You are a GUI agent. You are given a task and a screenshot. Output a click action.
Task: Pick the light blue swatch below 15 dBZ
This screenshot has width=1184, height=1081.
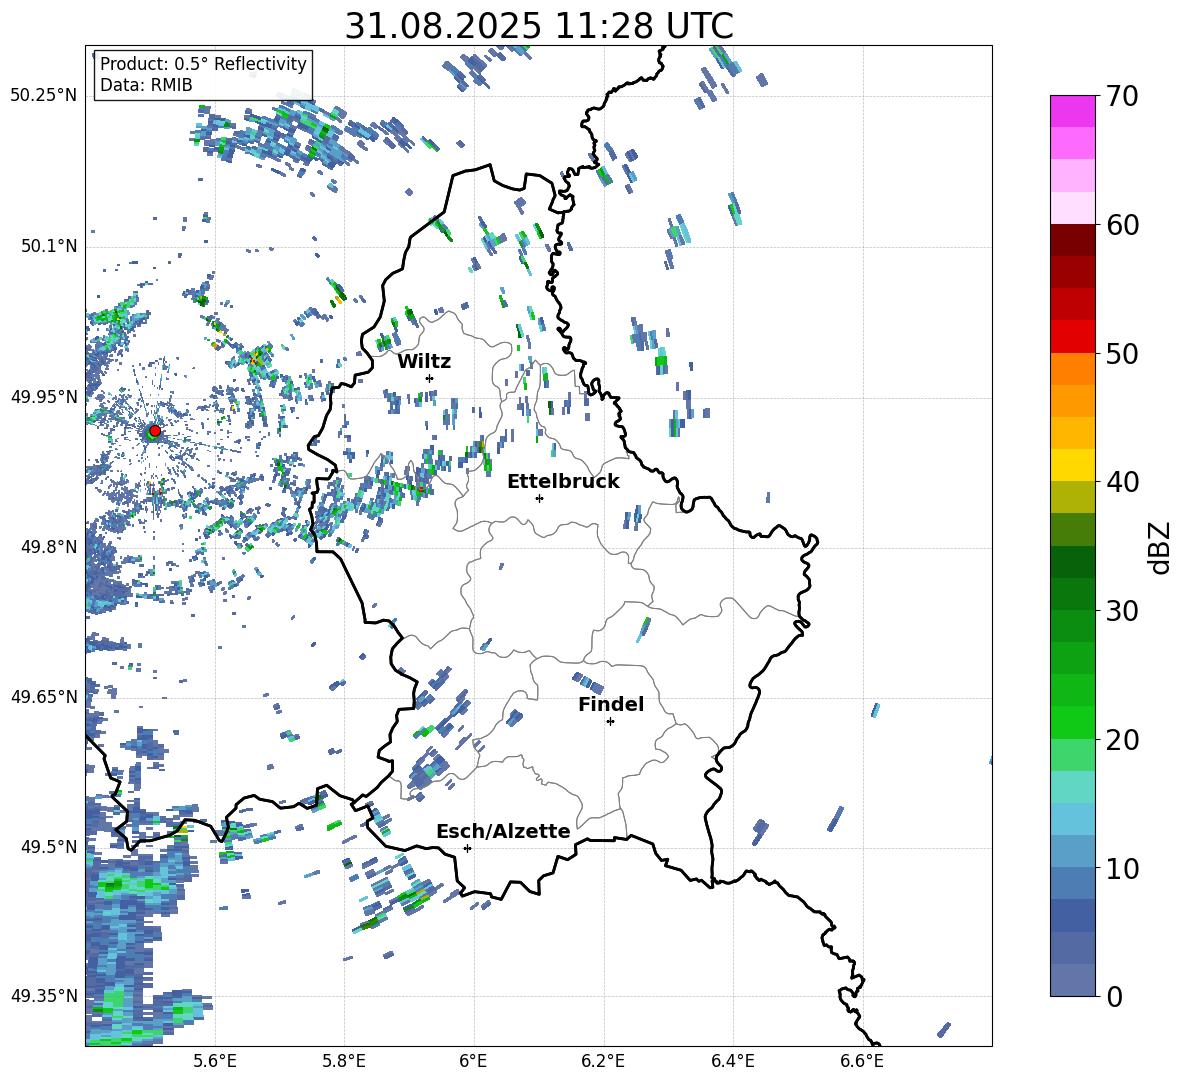[x=1072, y=819]
